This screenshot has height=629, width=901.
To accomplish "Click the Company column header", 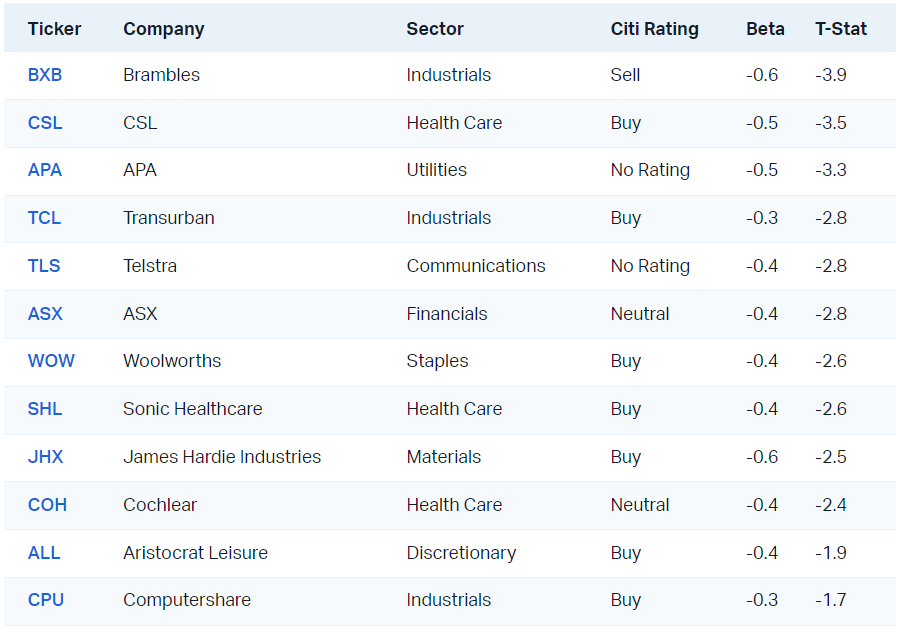I will tap(163, 29).
